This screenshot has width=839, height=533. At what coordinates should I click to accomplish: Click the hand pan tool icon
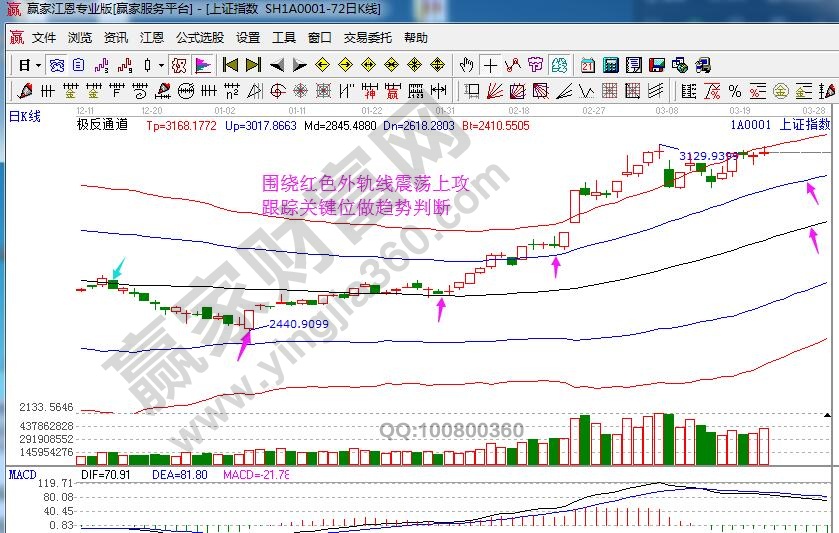click(467, 65)
